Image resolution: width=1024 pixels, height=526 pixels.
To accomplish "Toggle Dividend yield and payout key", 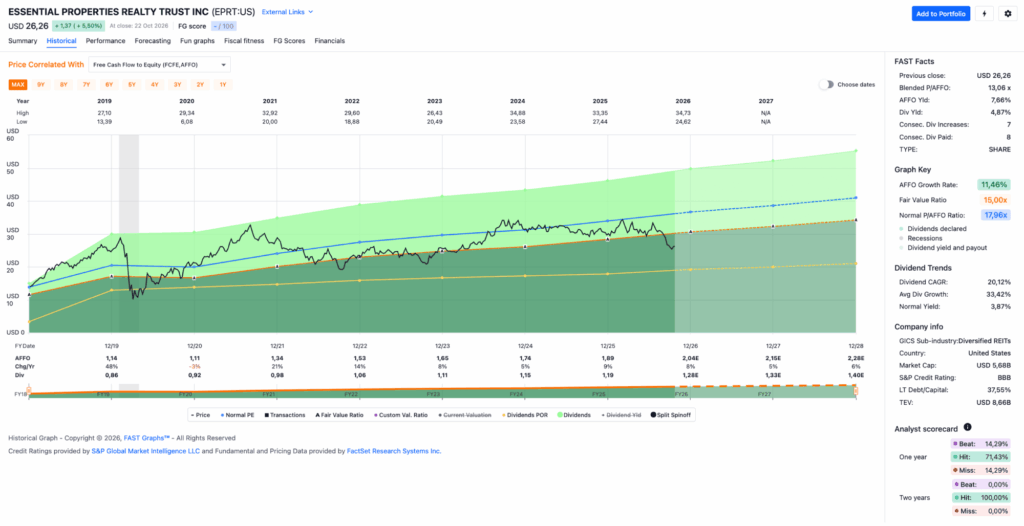I will (943, 248).
